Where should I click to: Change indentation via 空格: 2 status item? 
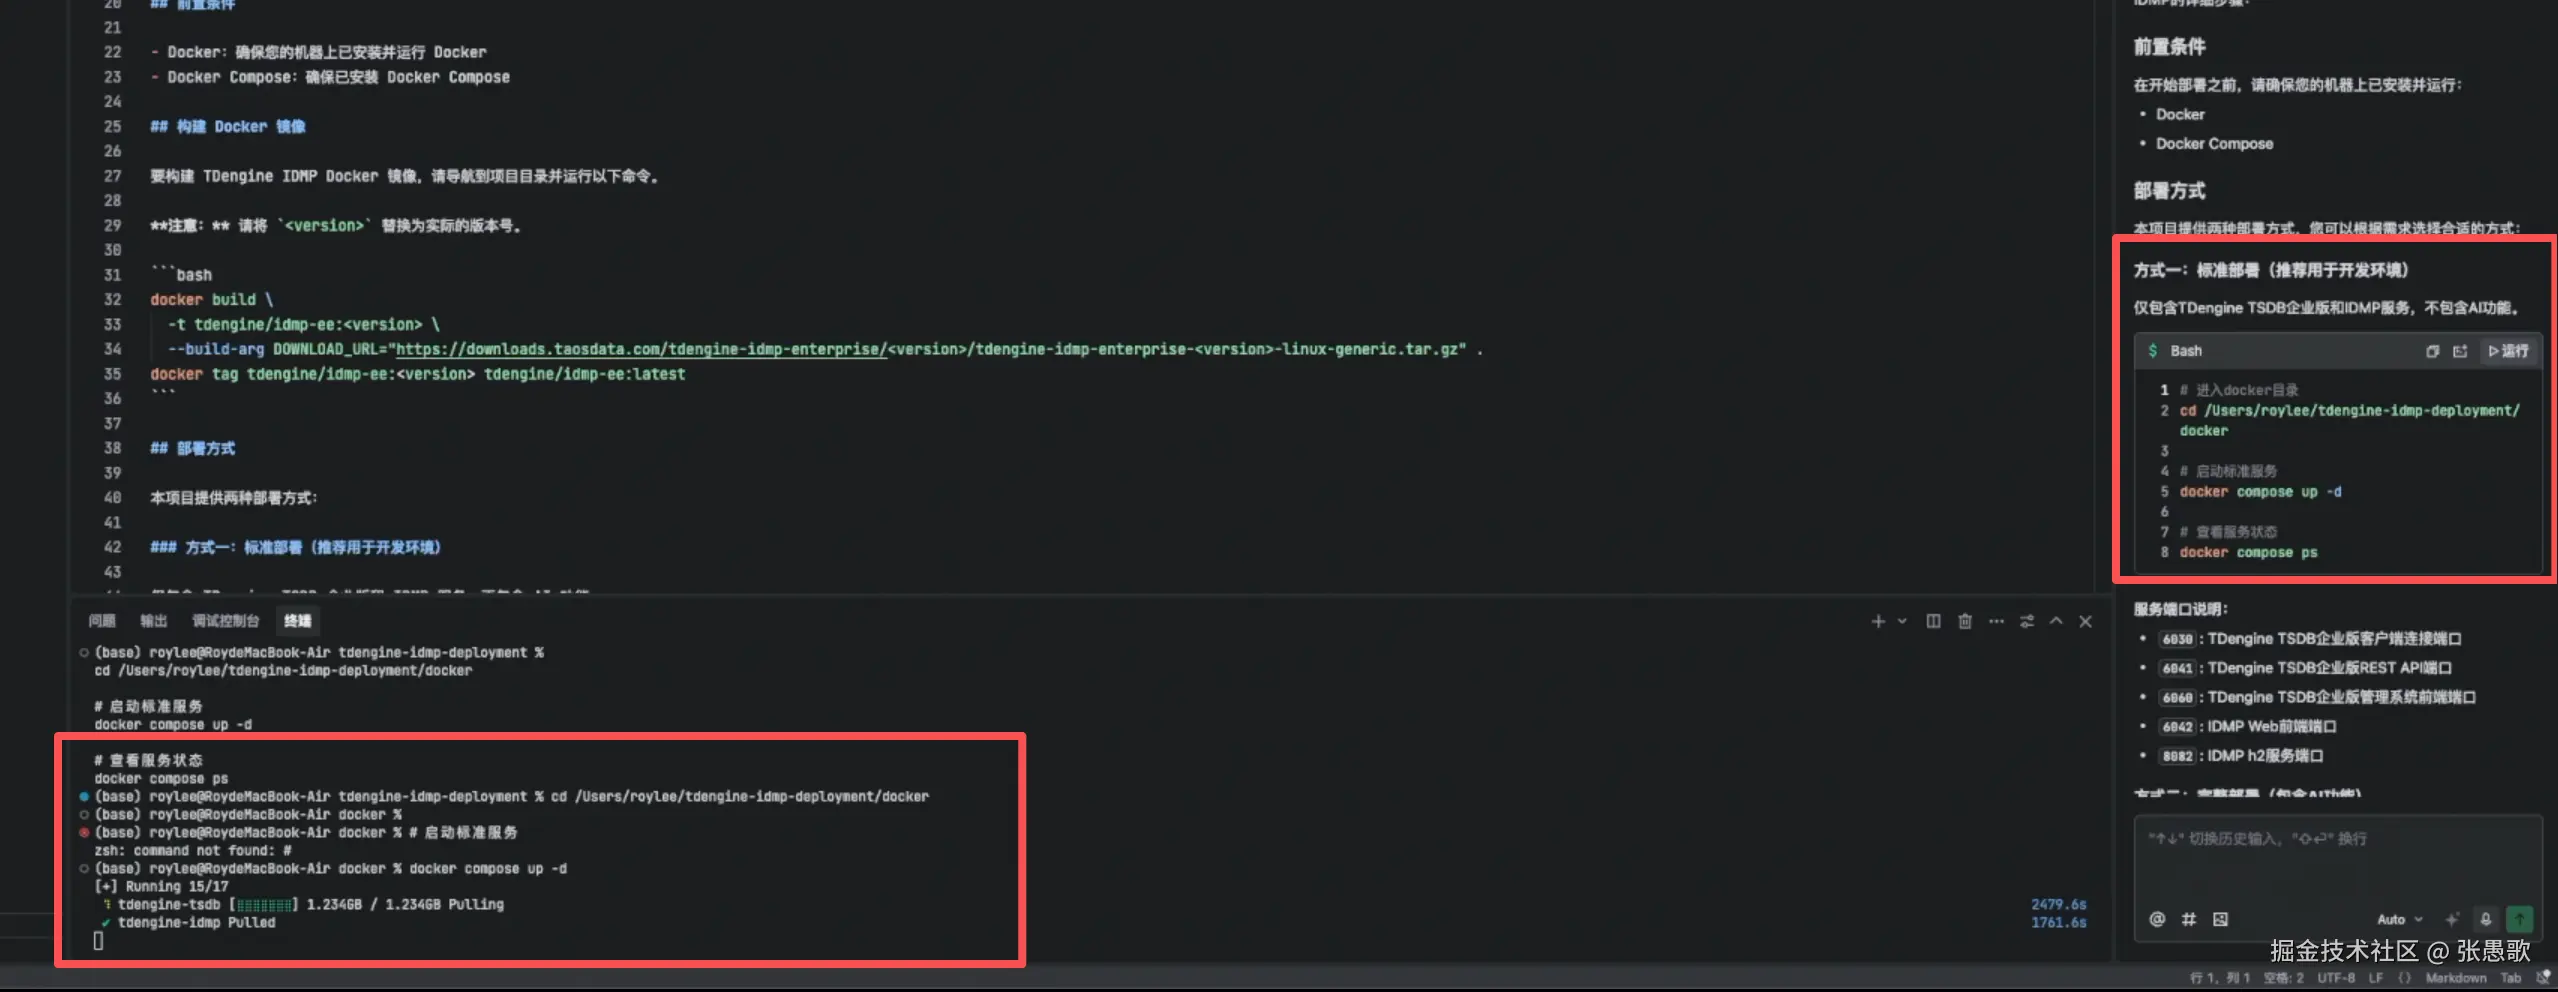[x=2283, y=978]
